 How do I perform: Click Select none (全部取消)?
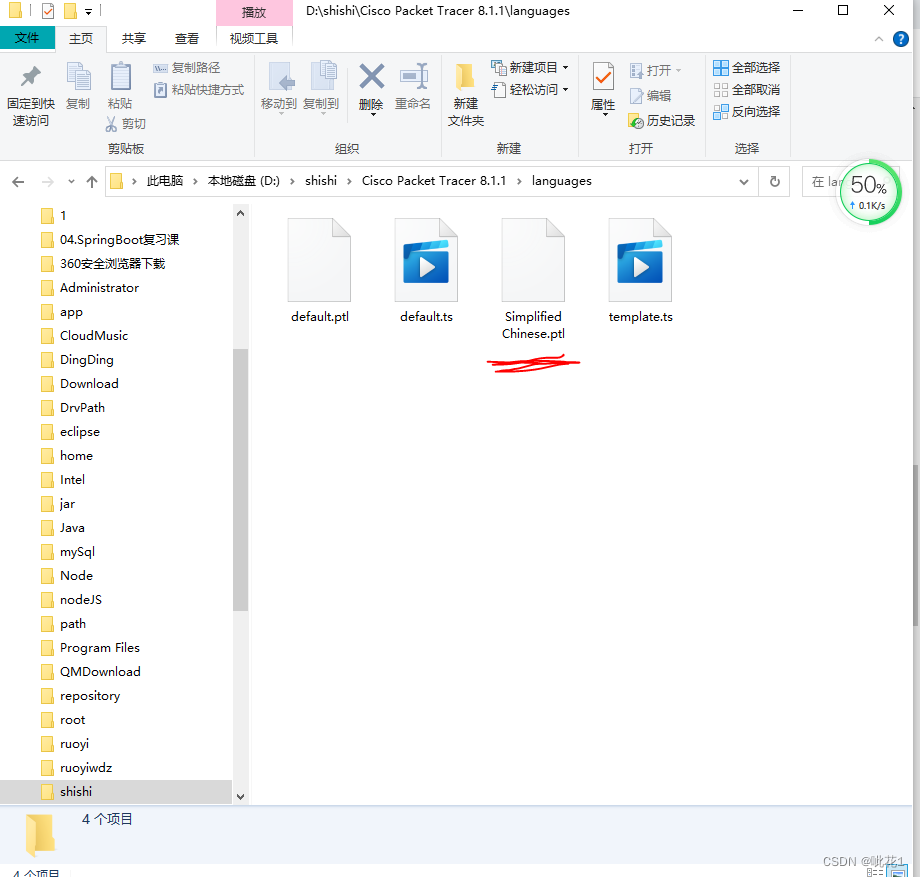(746, 90)
